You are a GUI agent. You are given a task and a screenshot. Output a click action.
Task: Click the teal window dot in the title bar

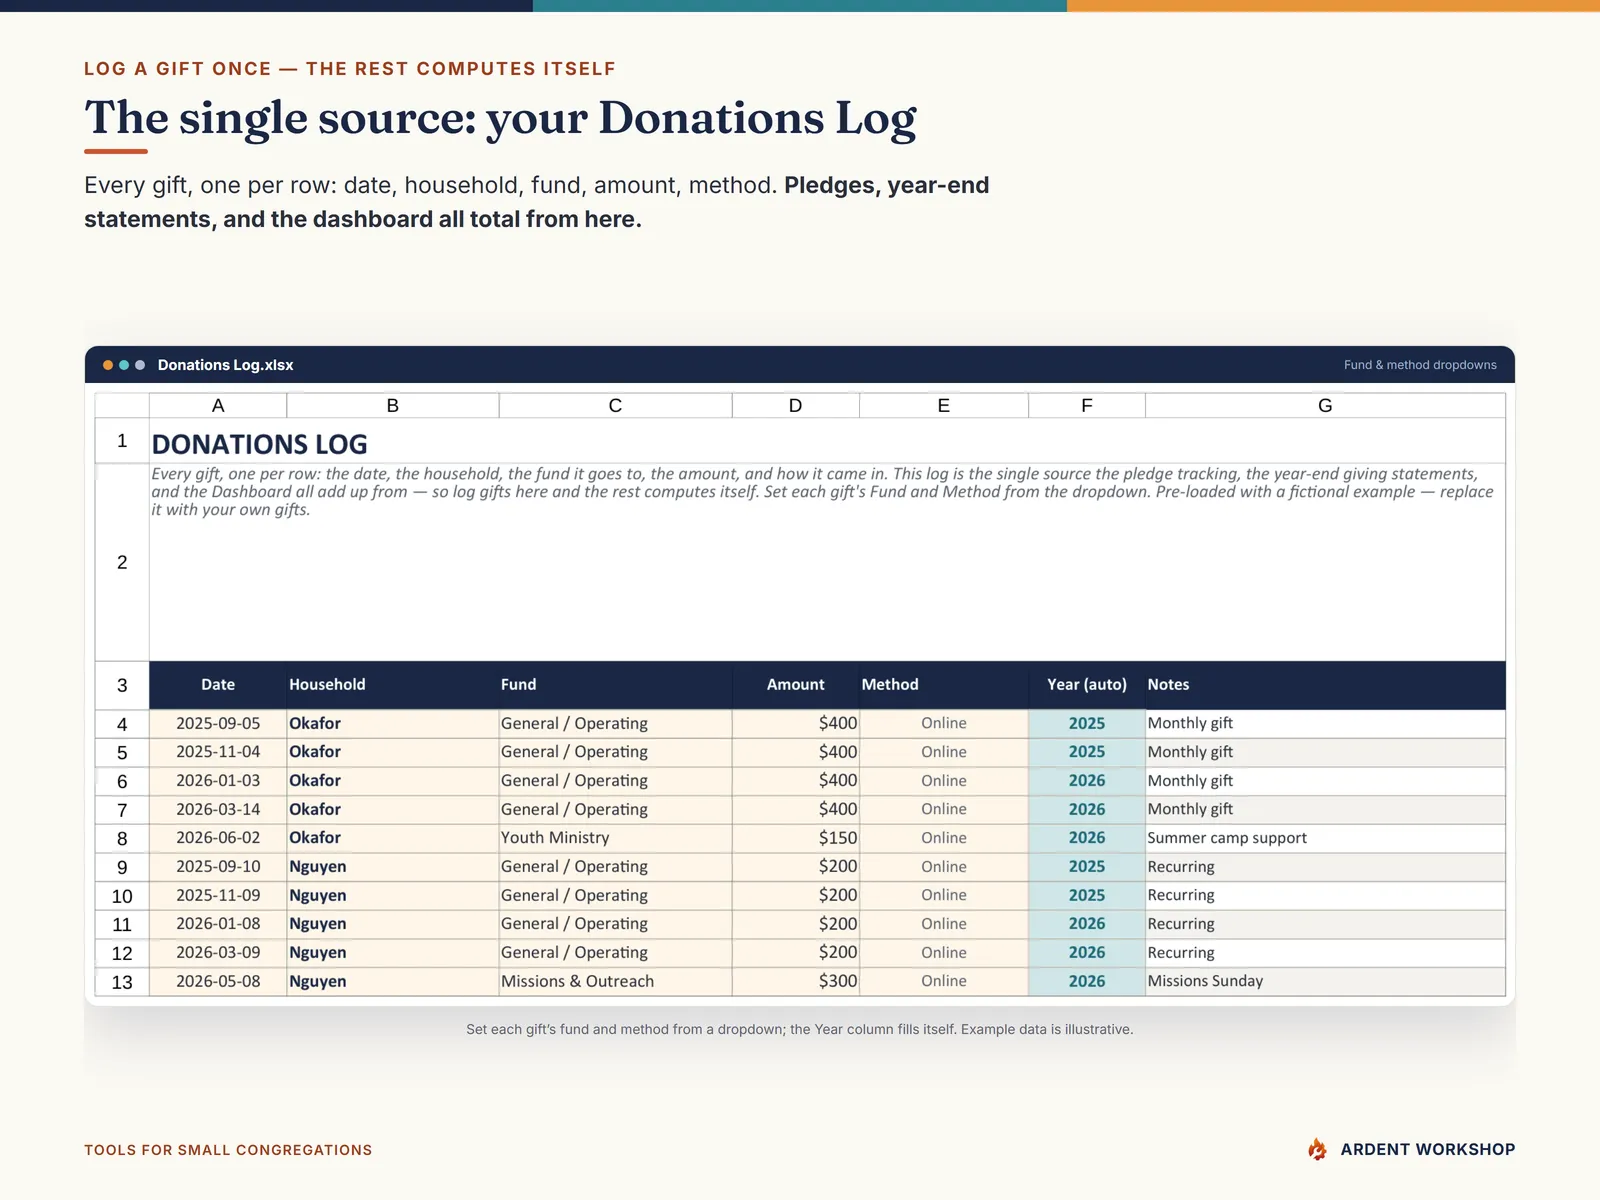[124, 365]
